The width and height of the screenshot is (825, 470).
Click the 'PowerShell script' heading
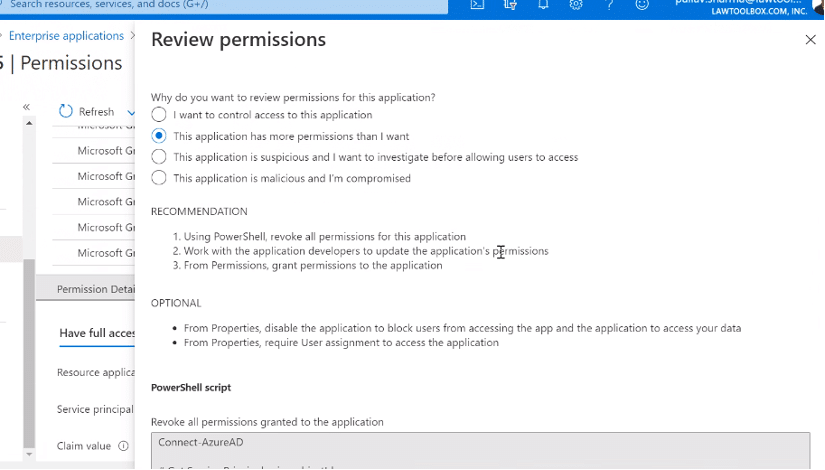[x=191, y=387]
